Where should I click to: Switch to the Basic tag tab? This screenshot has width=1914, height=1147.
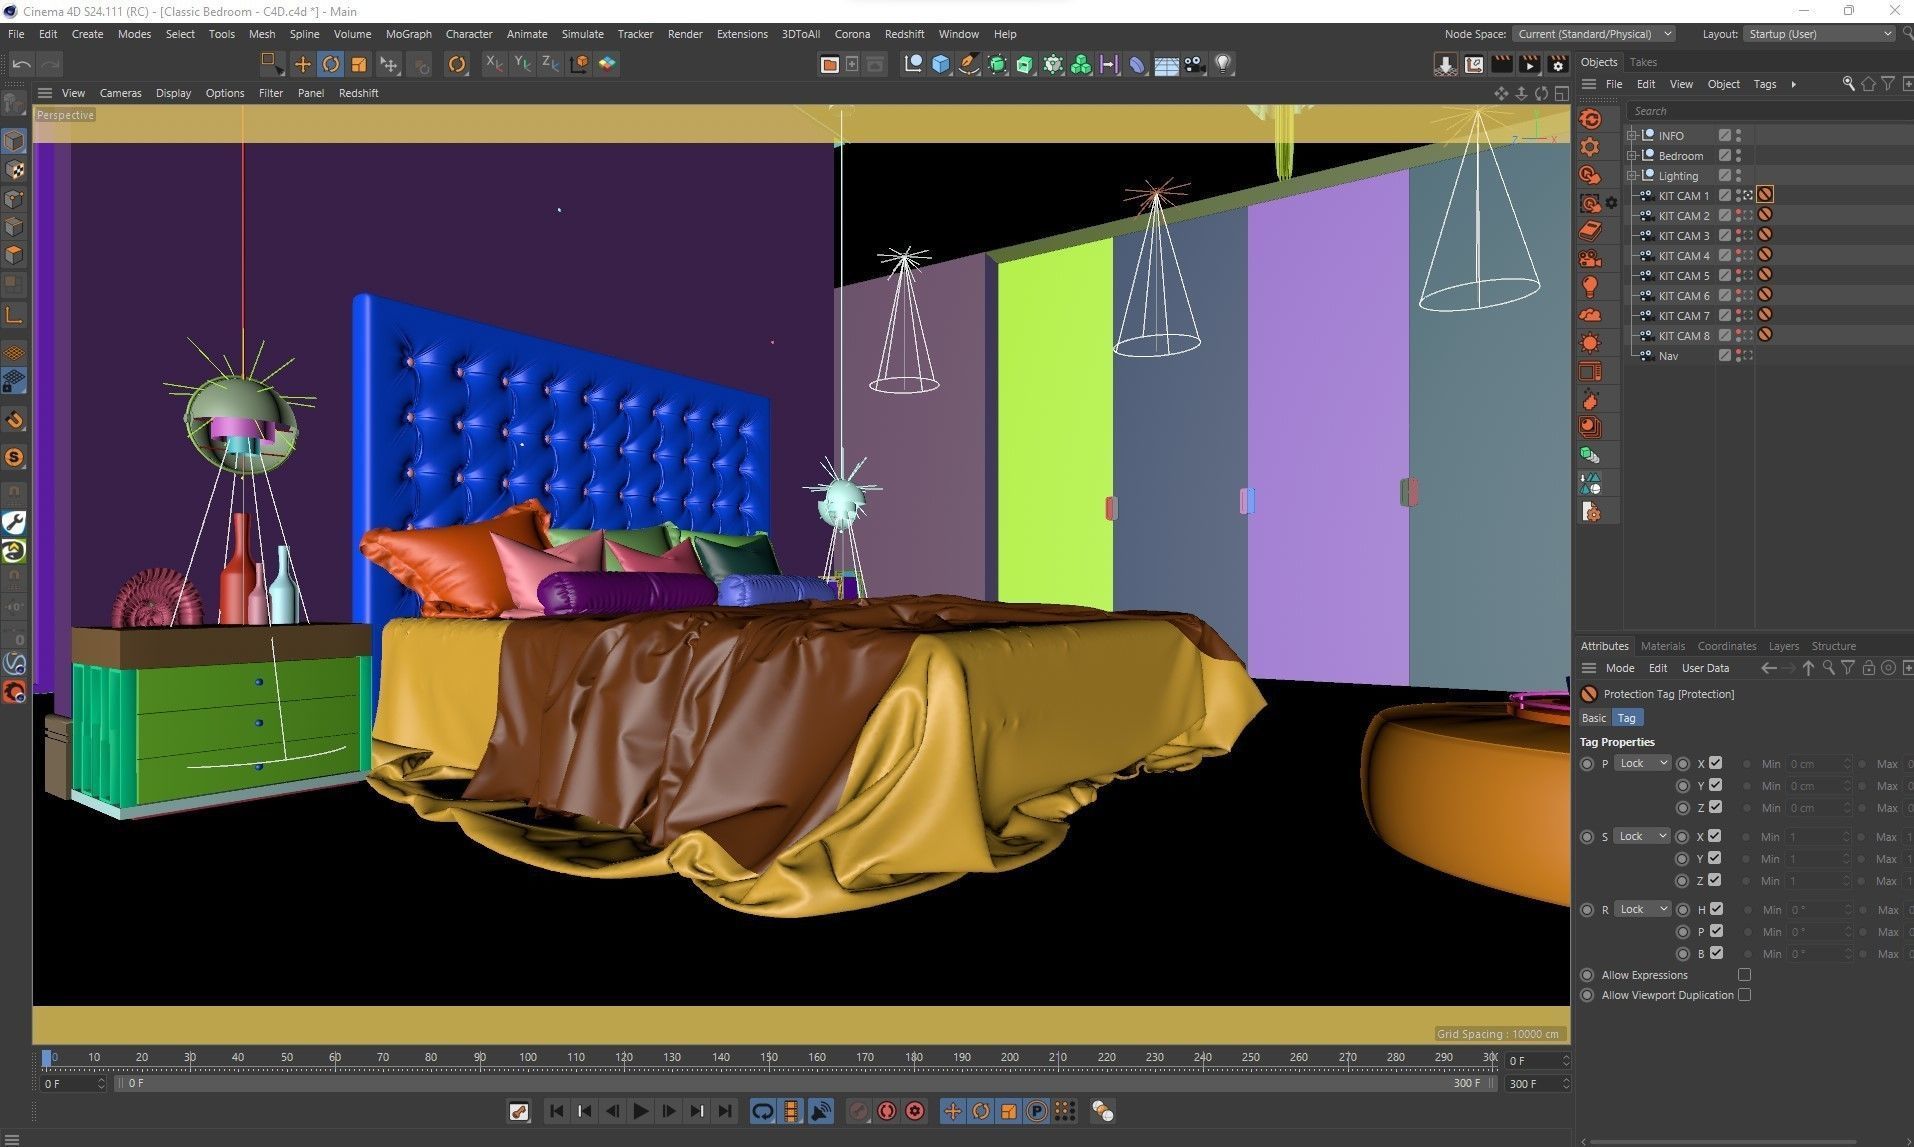pos(1594,718)
